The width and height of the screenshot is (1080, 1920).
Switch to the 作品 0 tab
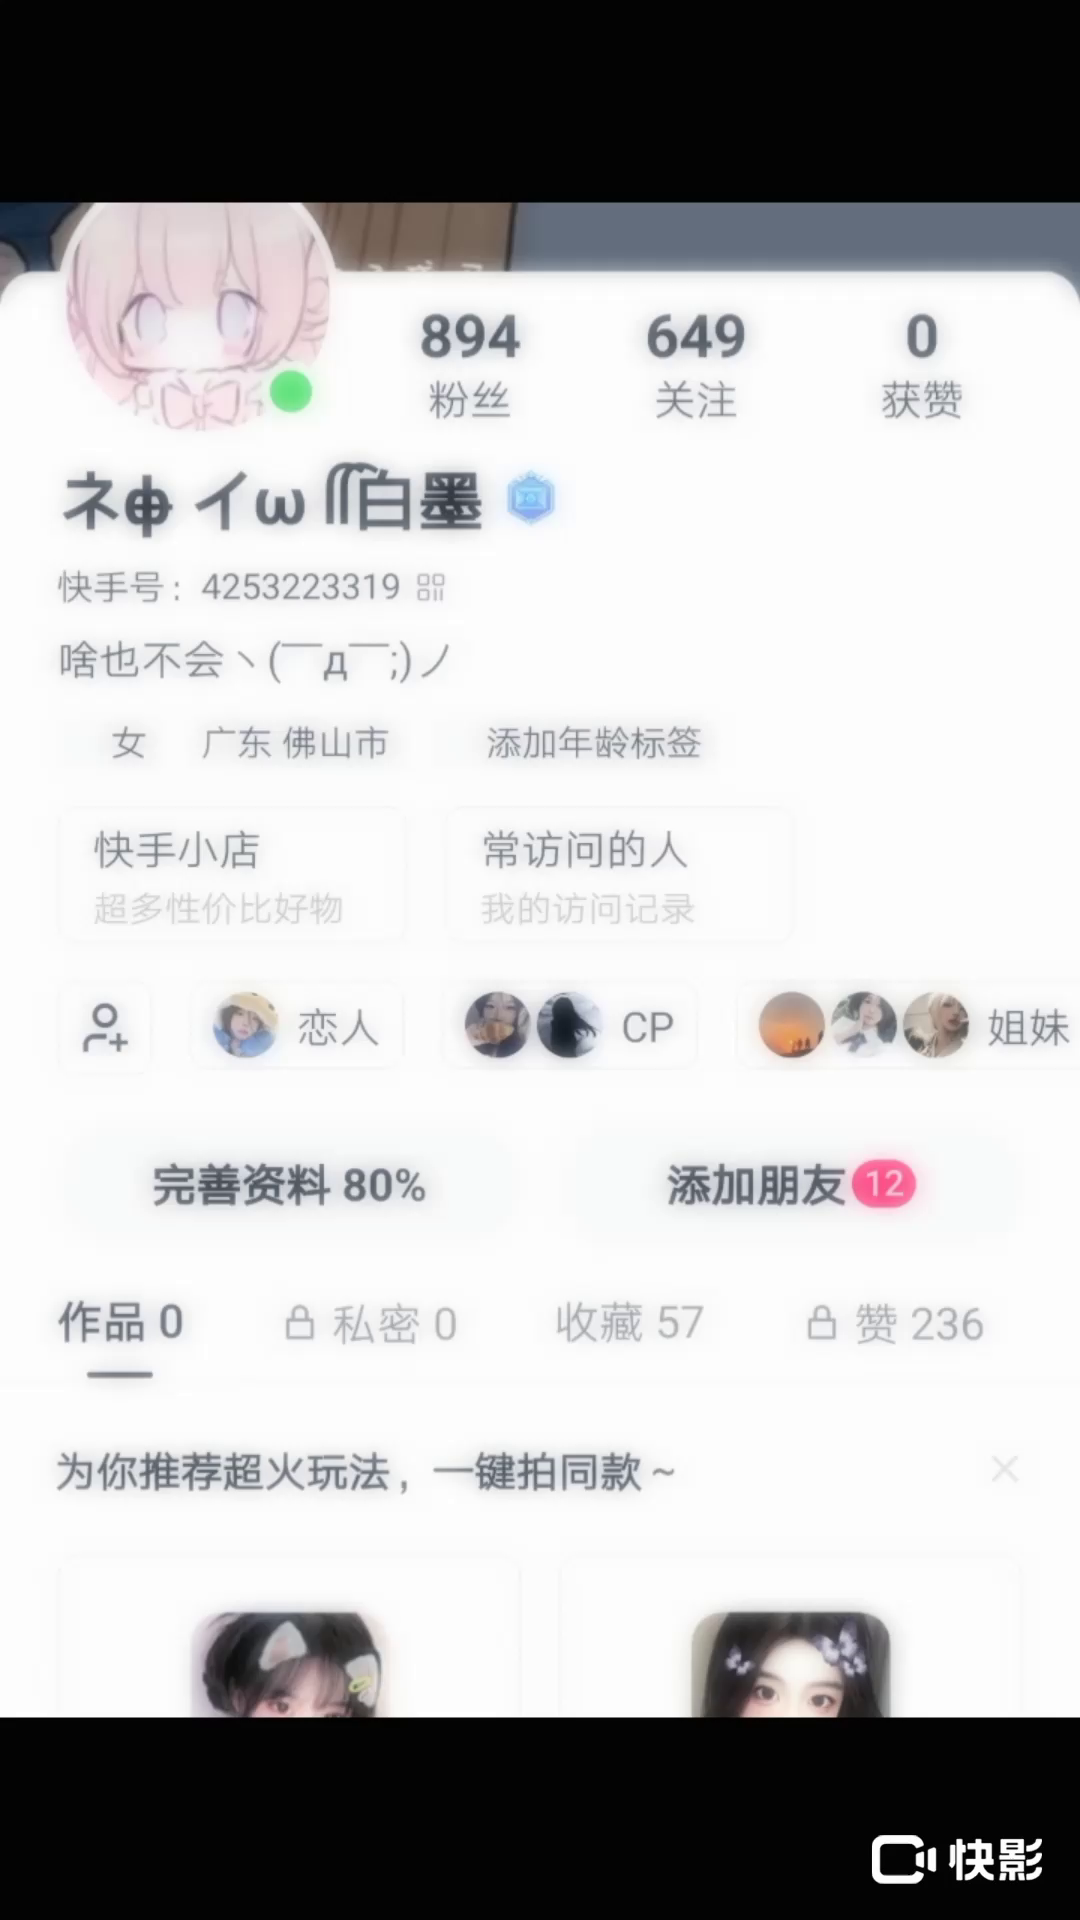[x=120, y=1323]
